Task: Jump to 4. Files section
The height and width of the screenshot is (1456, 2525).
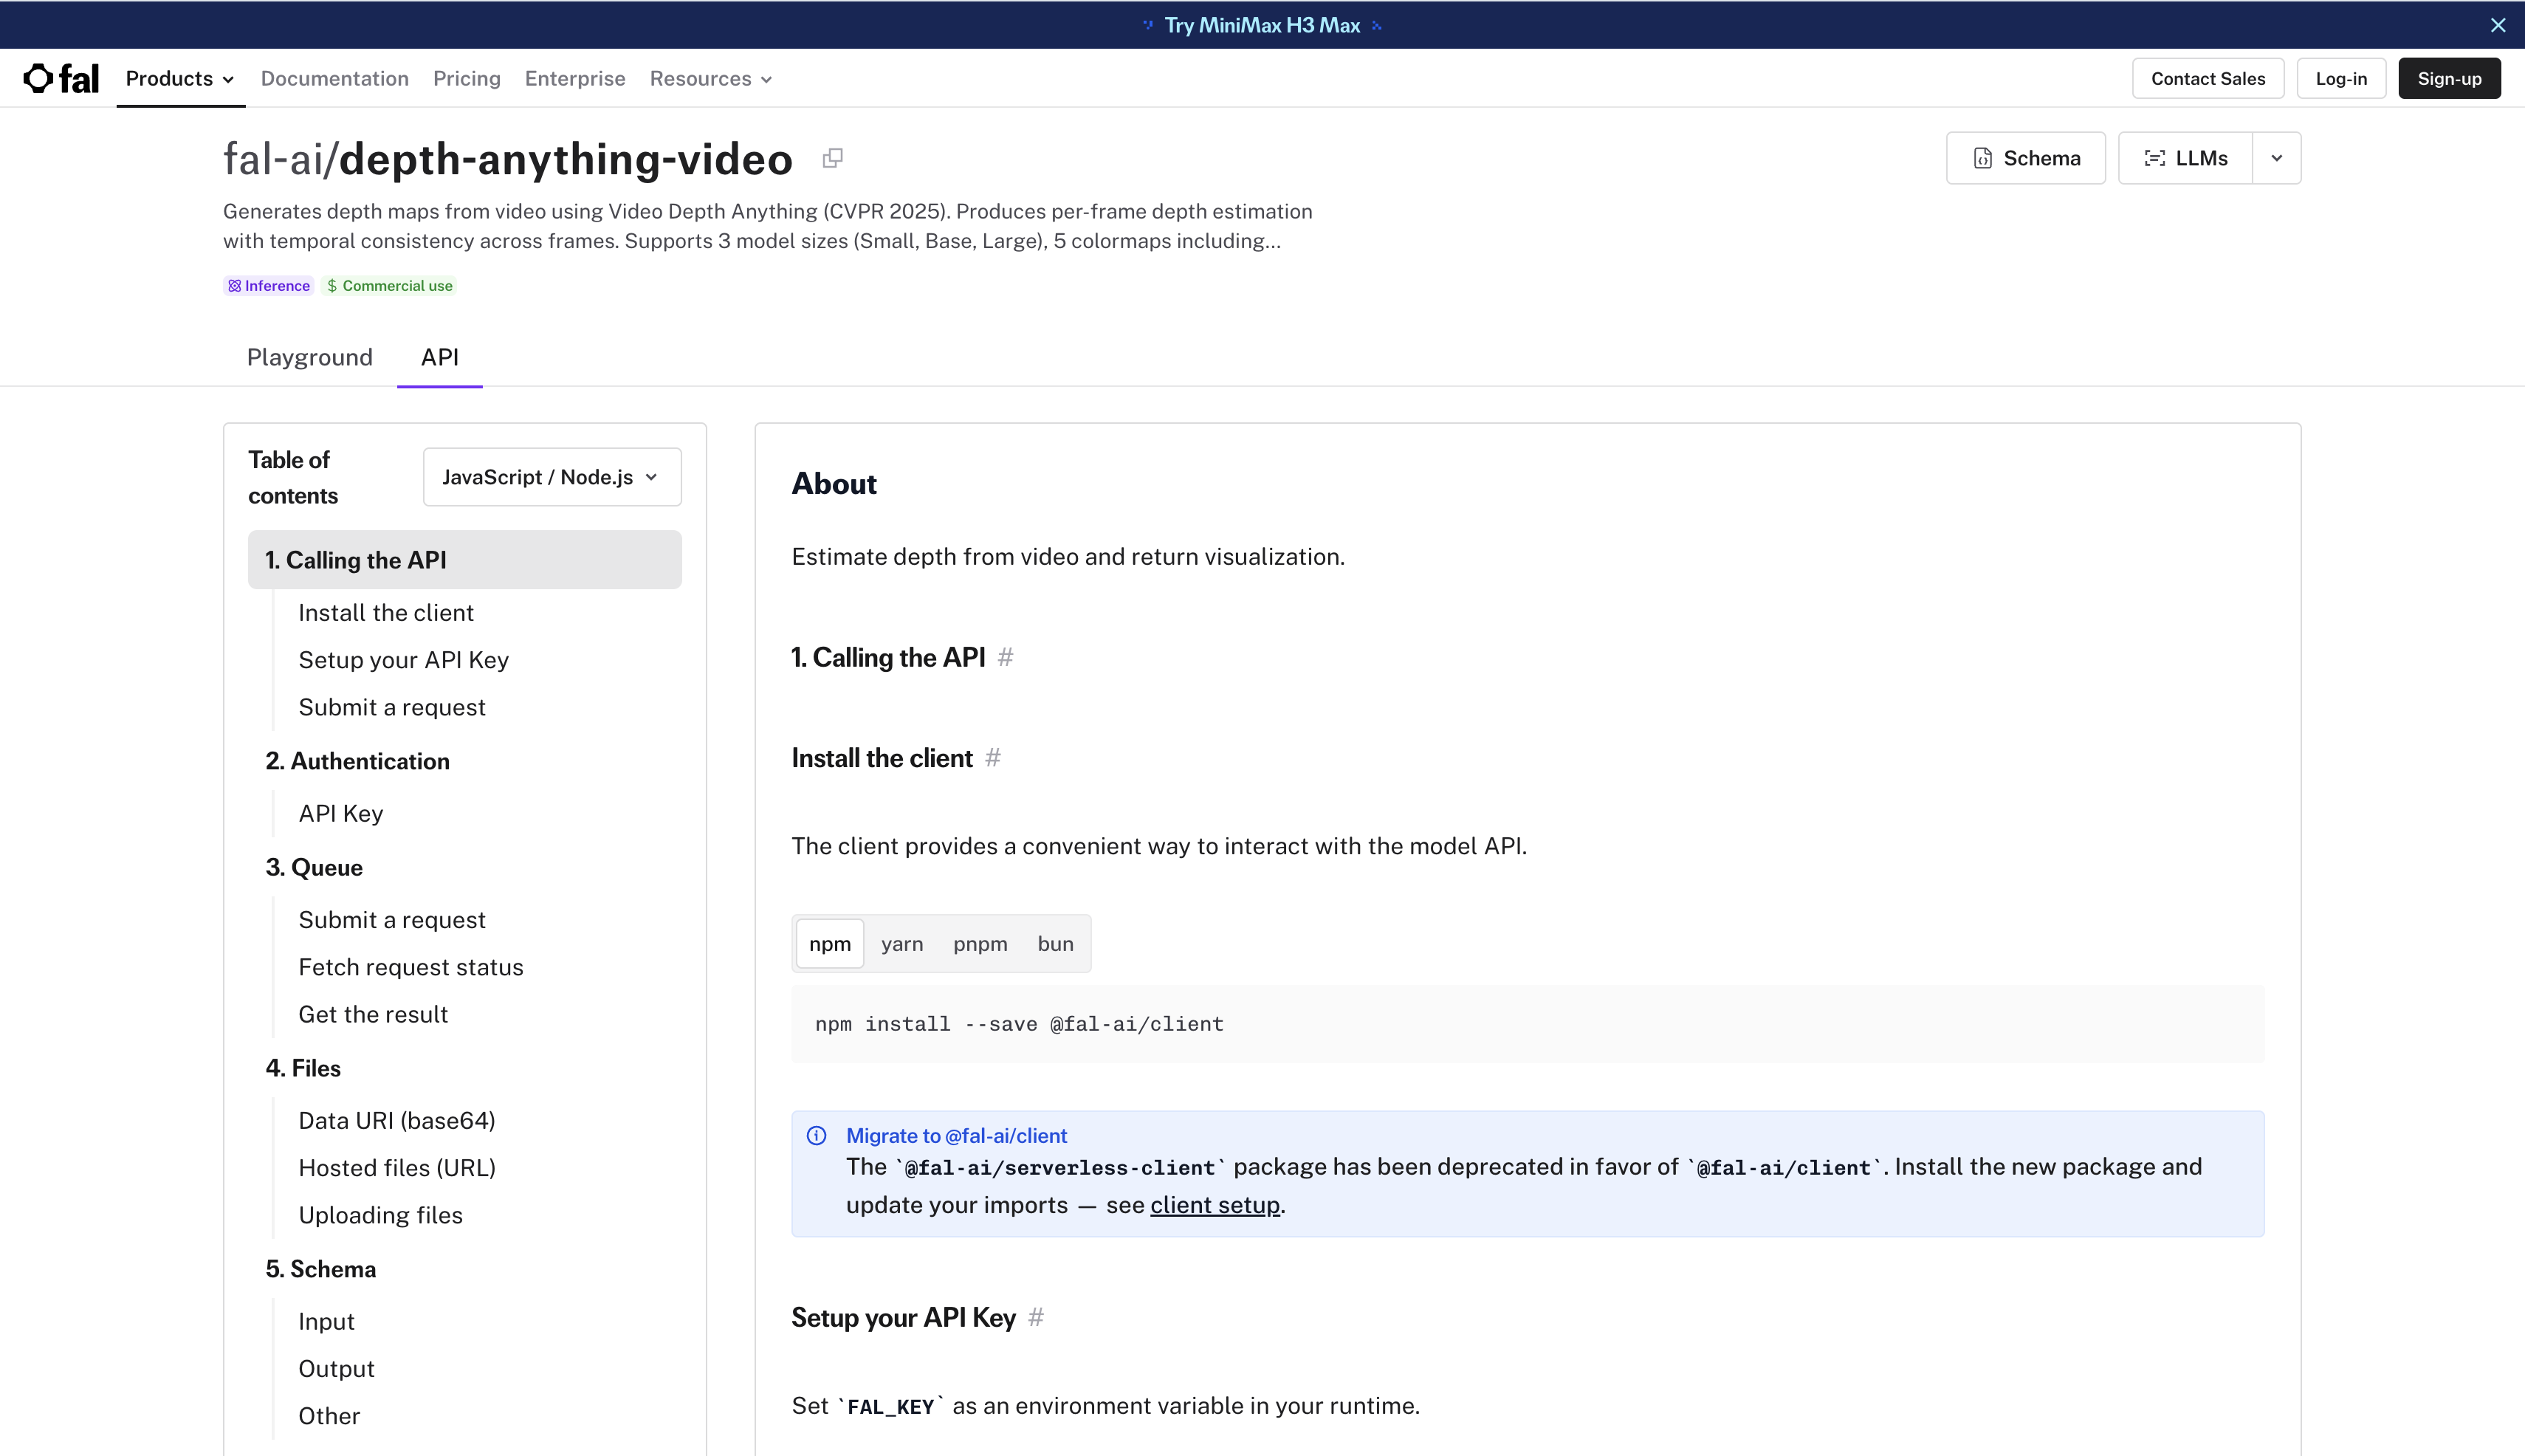Action: [x=303, y=1068]
